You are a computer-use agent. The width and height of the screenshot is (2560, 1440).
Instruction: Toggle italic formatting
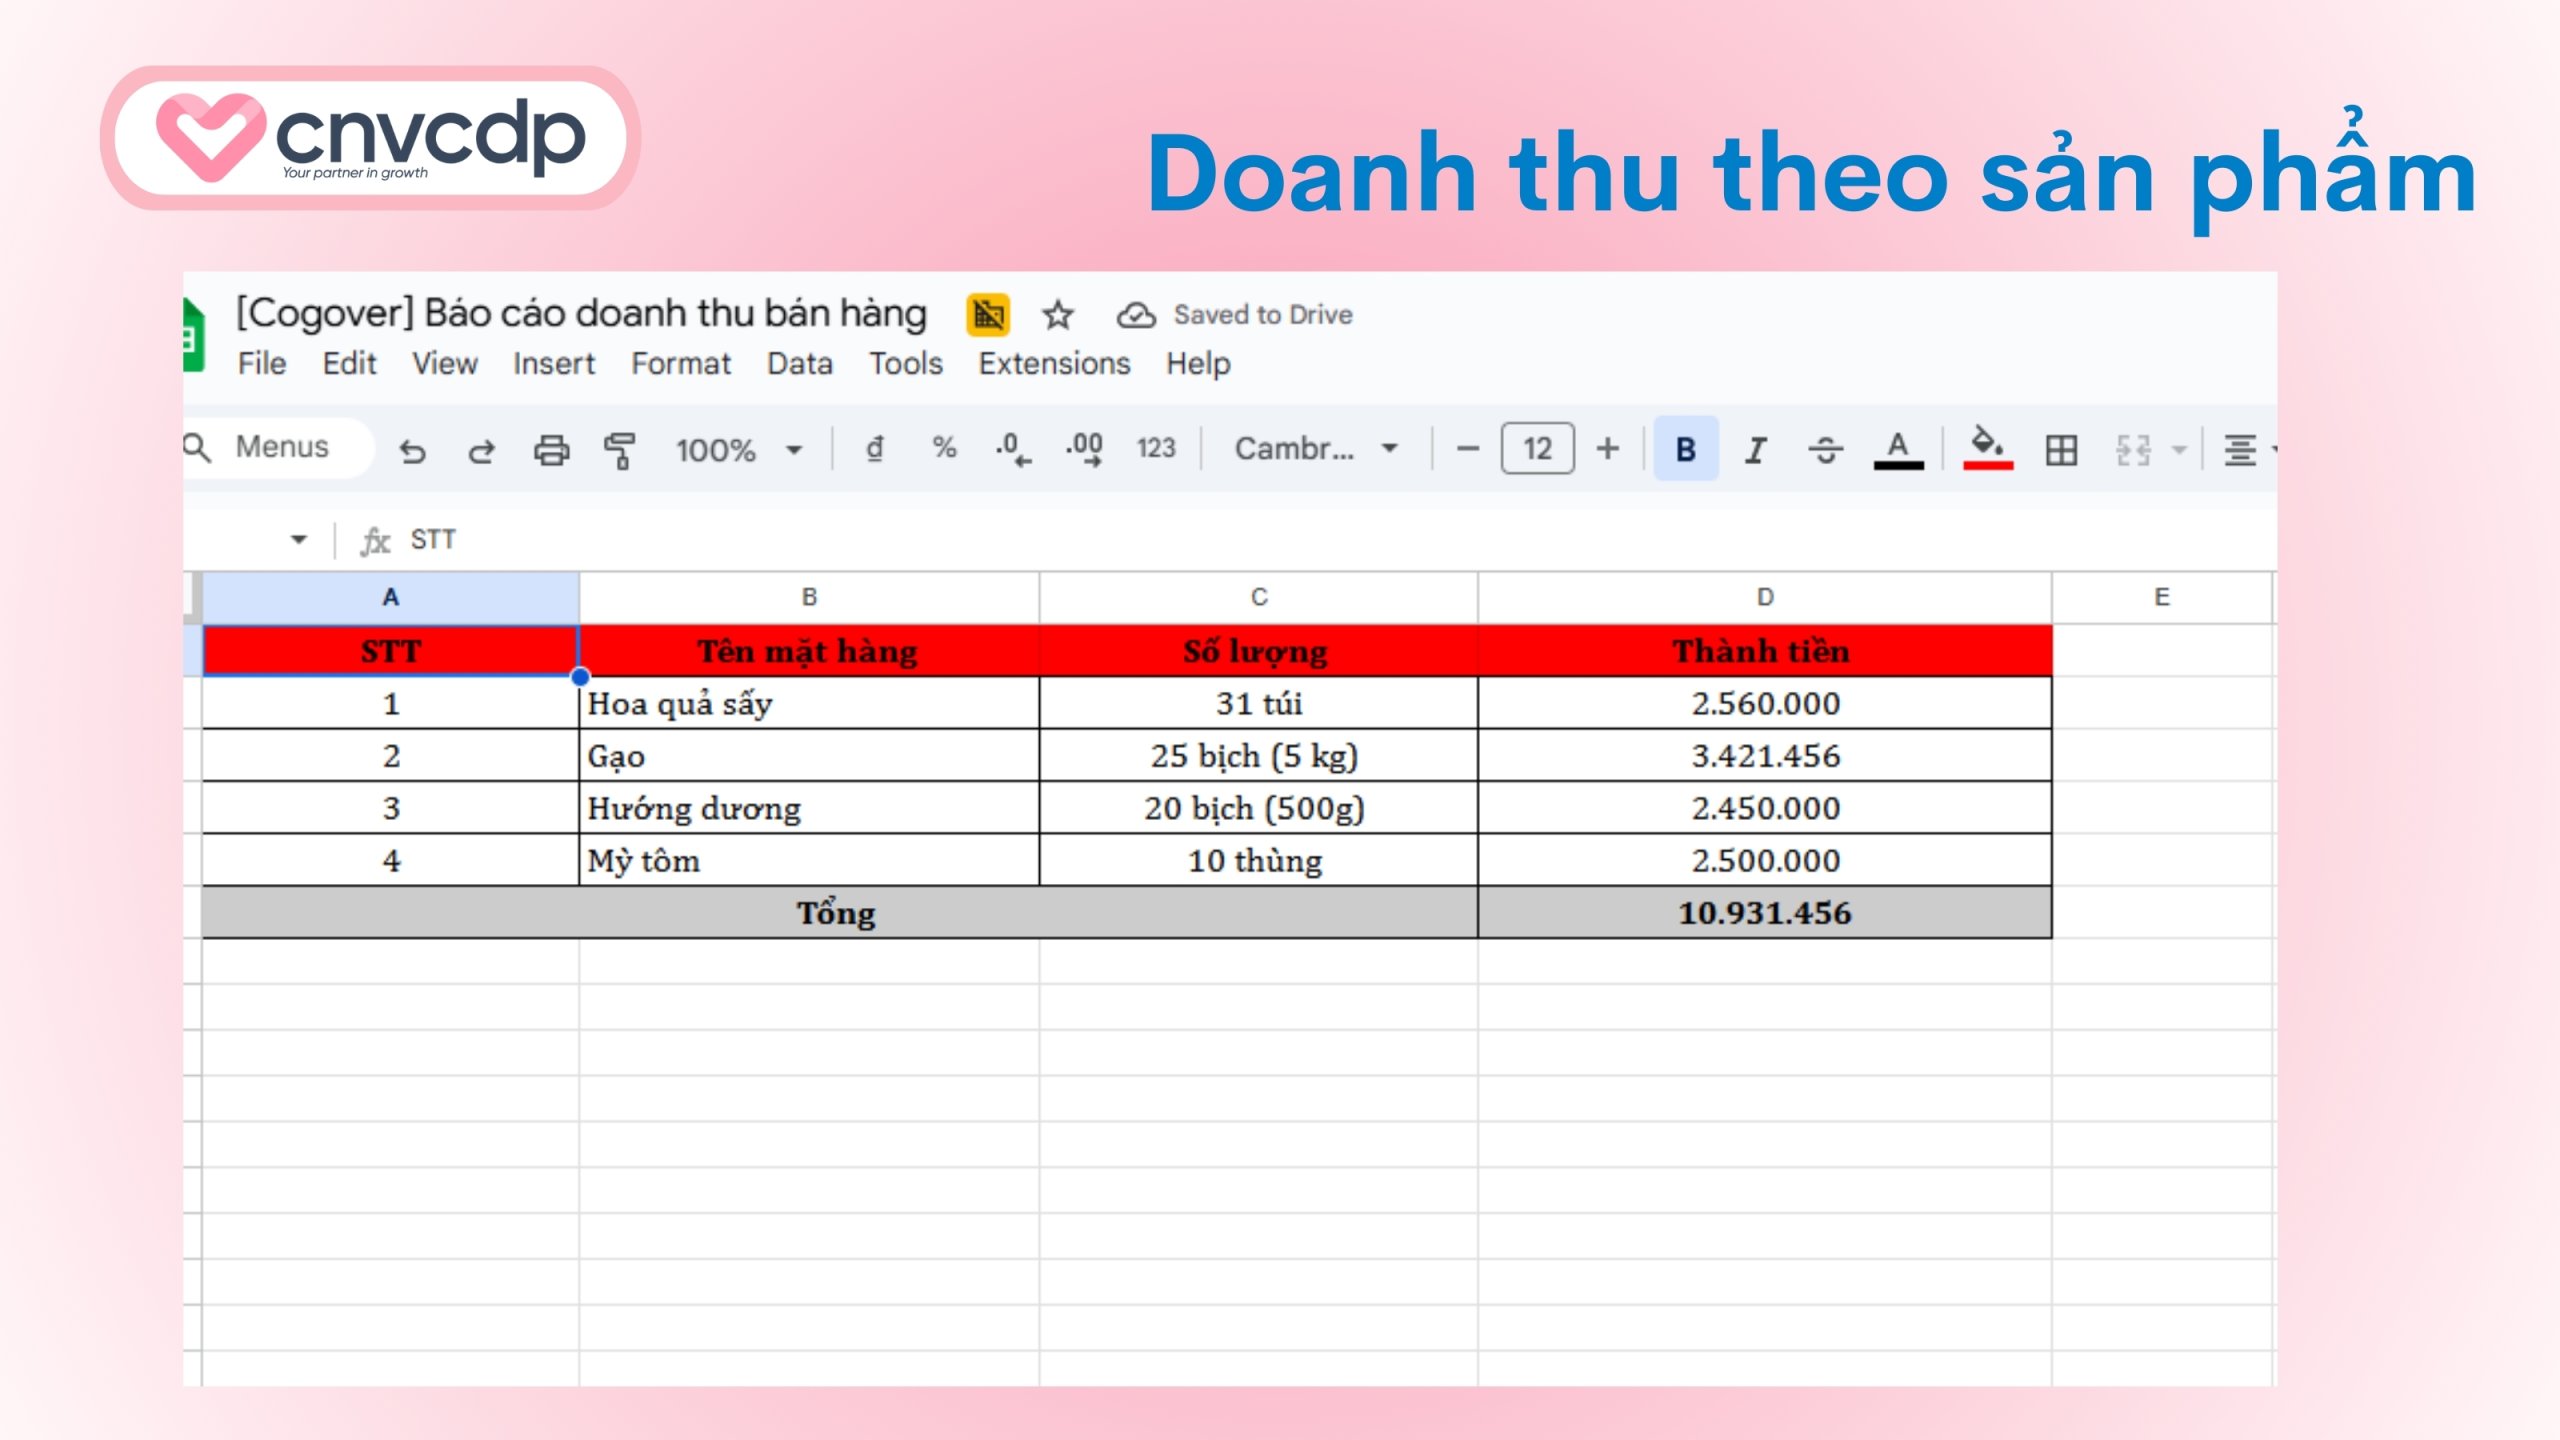point(1753,450)
